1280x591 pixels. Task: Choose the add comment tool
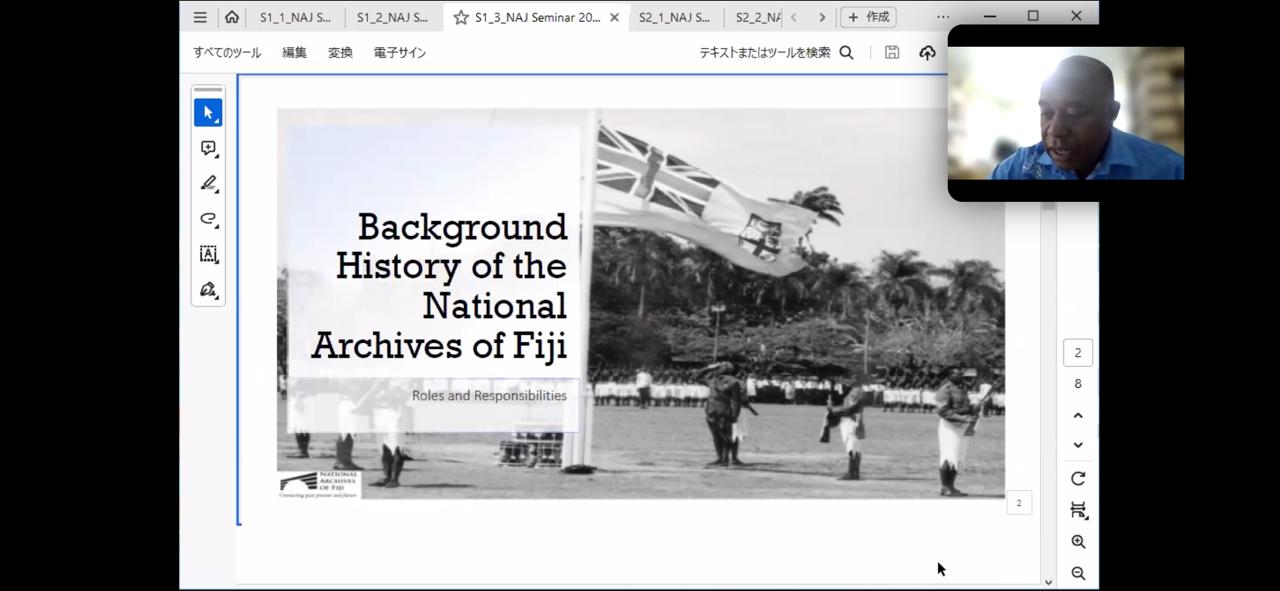coord(208,148)
